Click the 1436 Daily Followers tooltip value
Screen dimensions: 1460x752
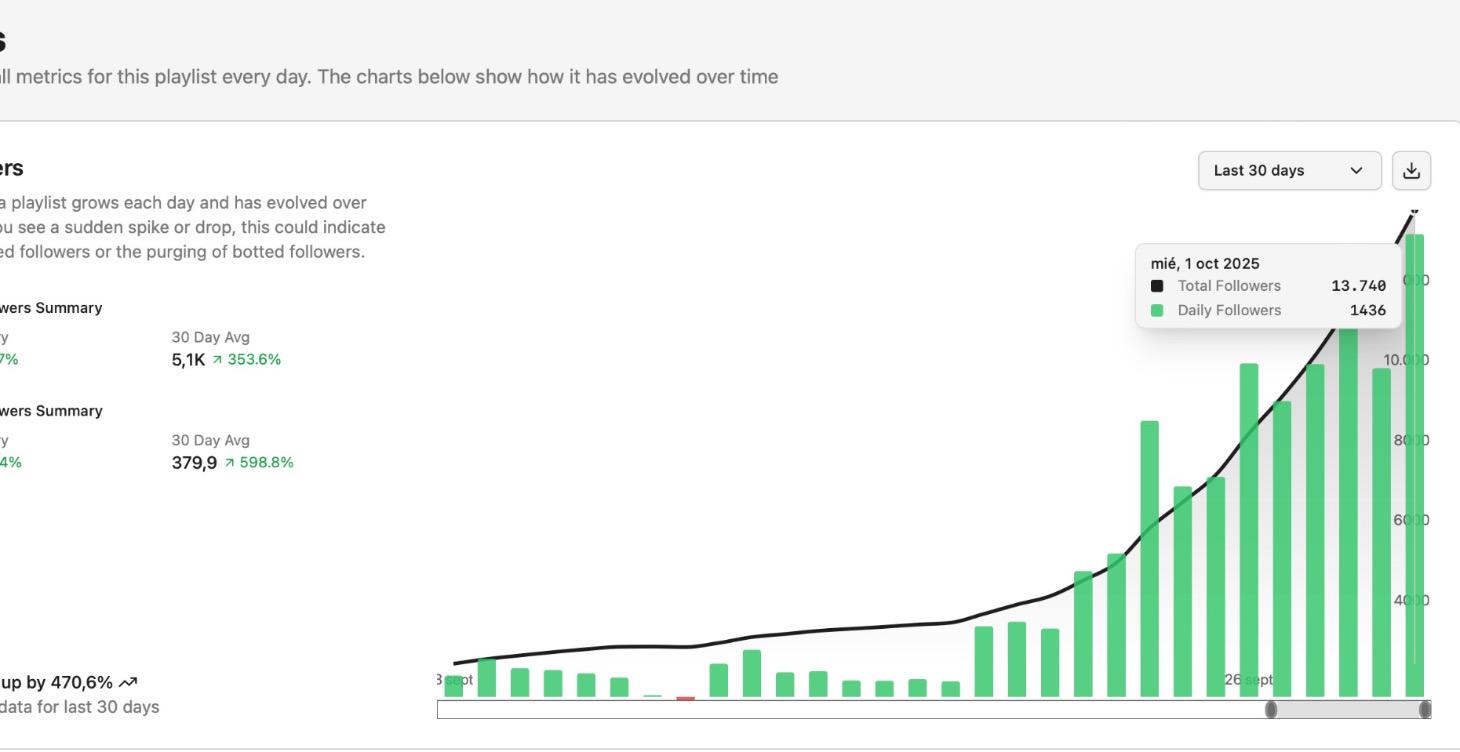tap(1367, 310)
